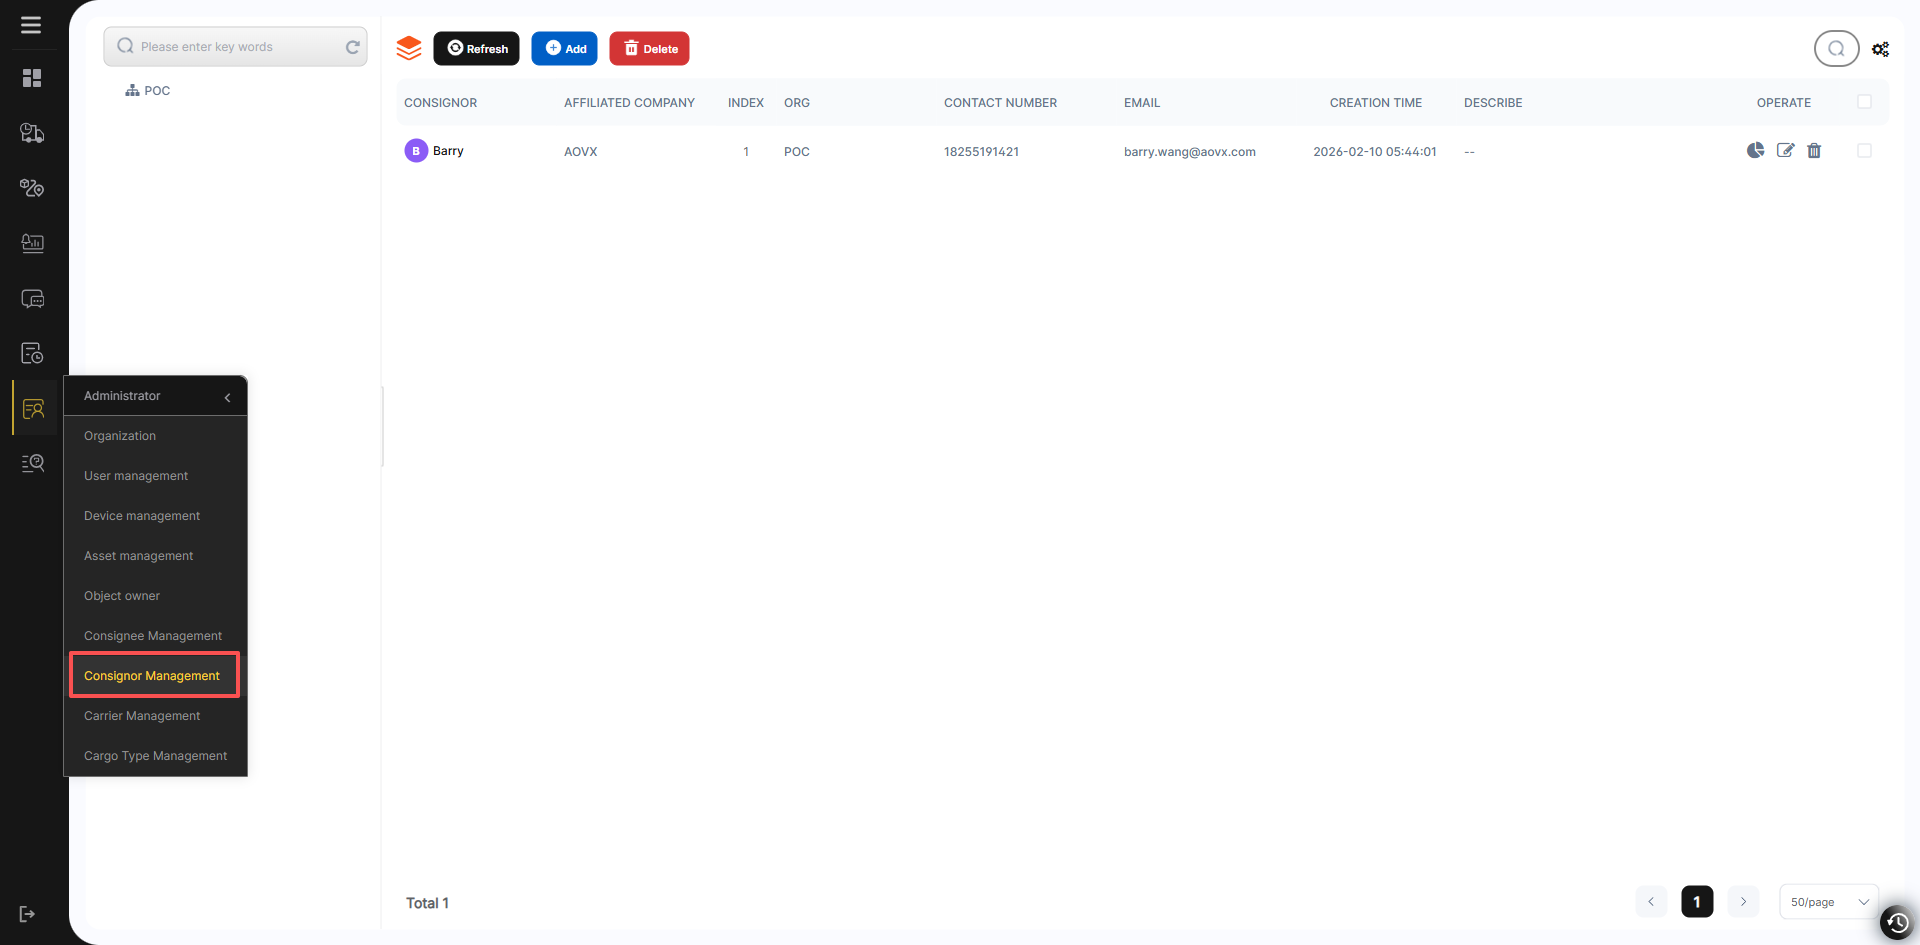The height and width of the screenshot is (945, 1920).
Task: Focus the keyword search input field
Action: coord(235,47)
